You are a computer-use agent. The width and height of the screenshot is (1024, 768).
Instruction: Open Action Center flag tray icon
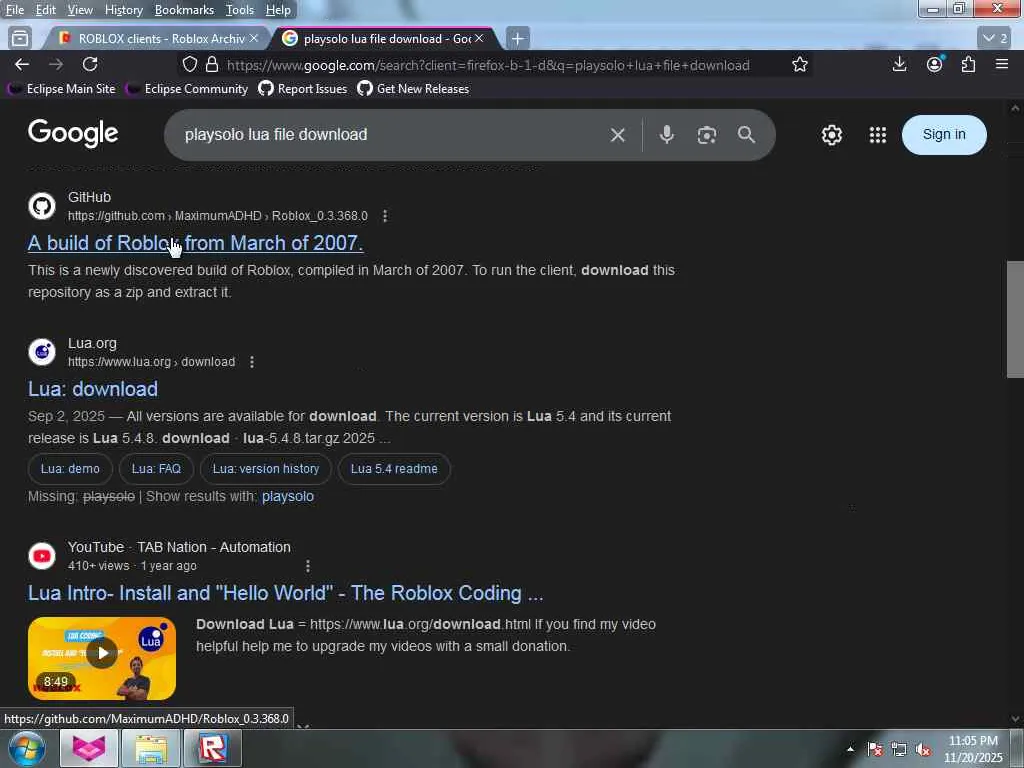[x=875, y=750]
